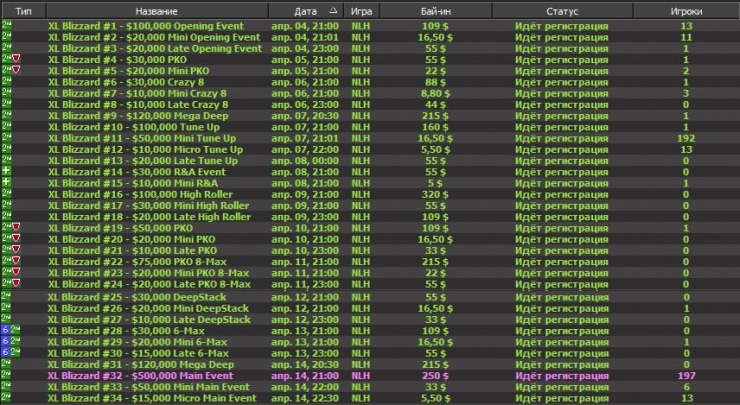Click the green type icon of XL Blizzard #3
The width and height of the screenshot is (740, 405).
click(x=7, y=48)
